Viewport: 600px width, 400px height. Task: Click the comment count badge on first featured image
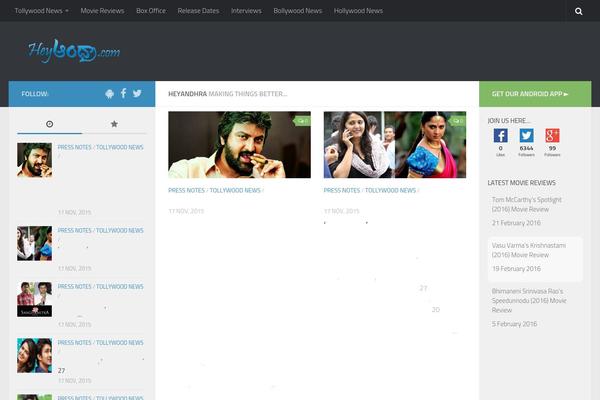coord(302,121)
